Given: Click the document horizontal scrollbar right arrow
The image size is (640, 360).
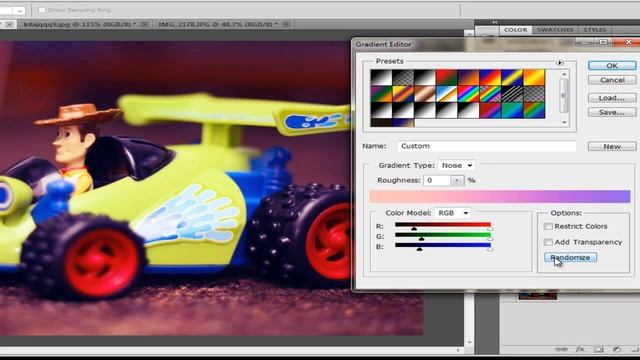Looking at the screenshot, I should click(458, 350).
